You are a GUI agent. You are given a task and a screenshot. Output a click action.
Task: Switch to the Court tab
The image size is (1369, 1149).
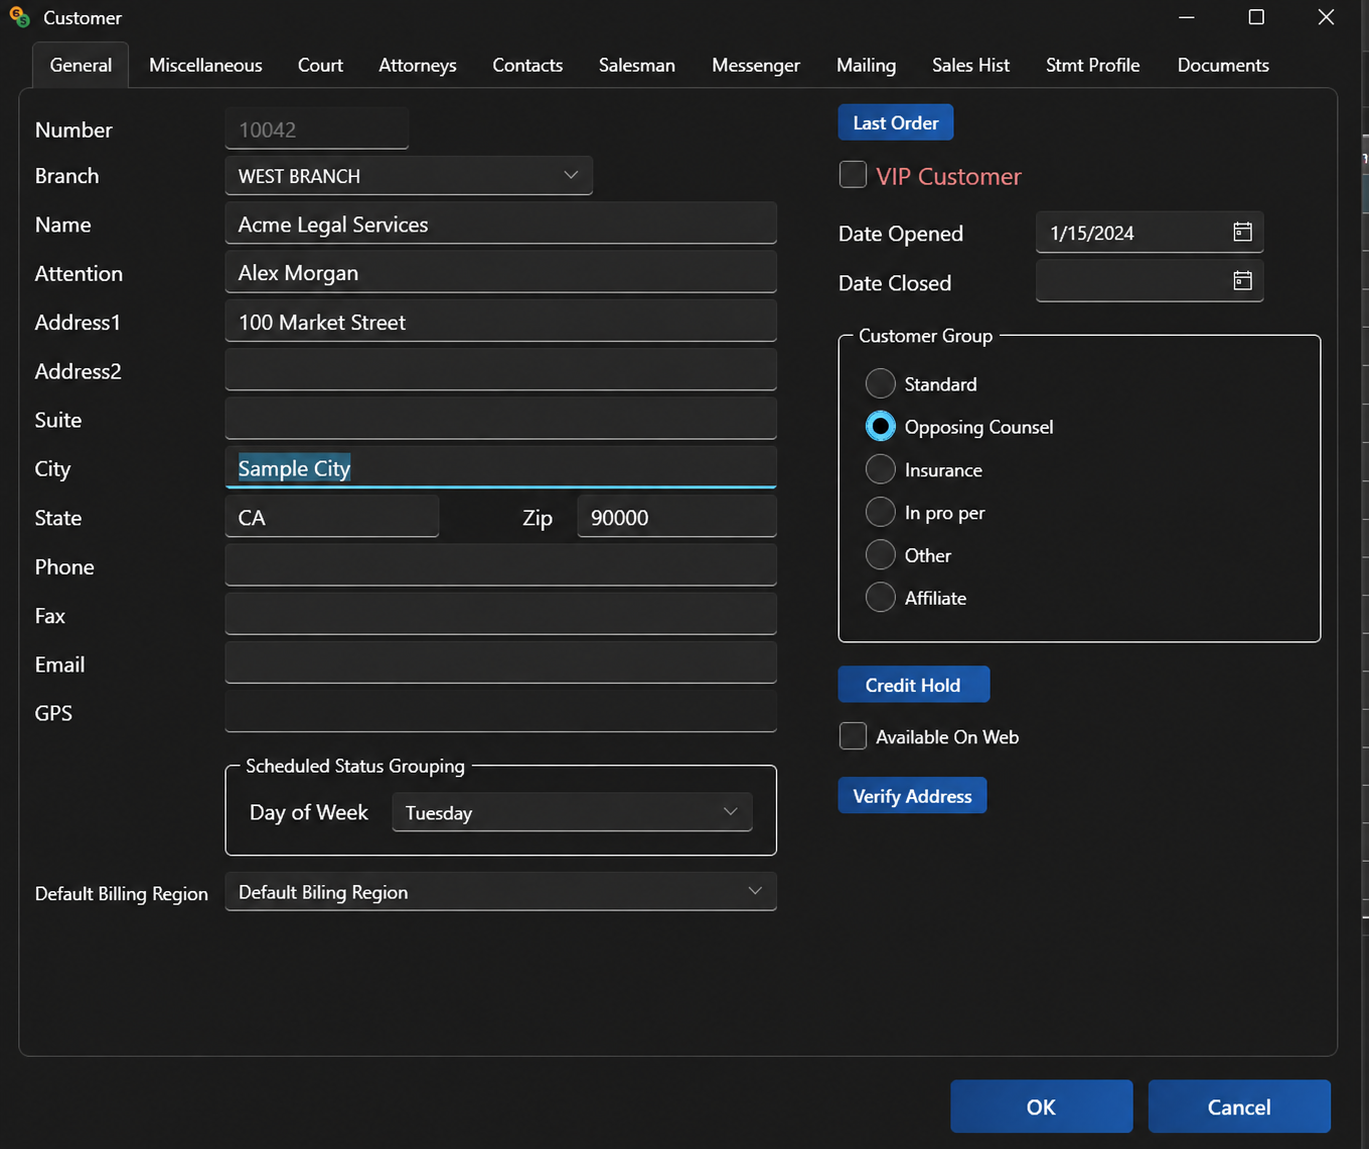point(320,65)
